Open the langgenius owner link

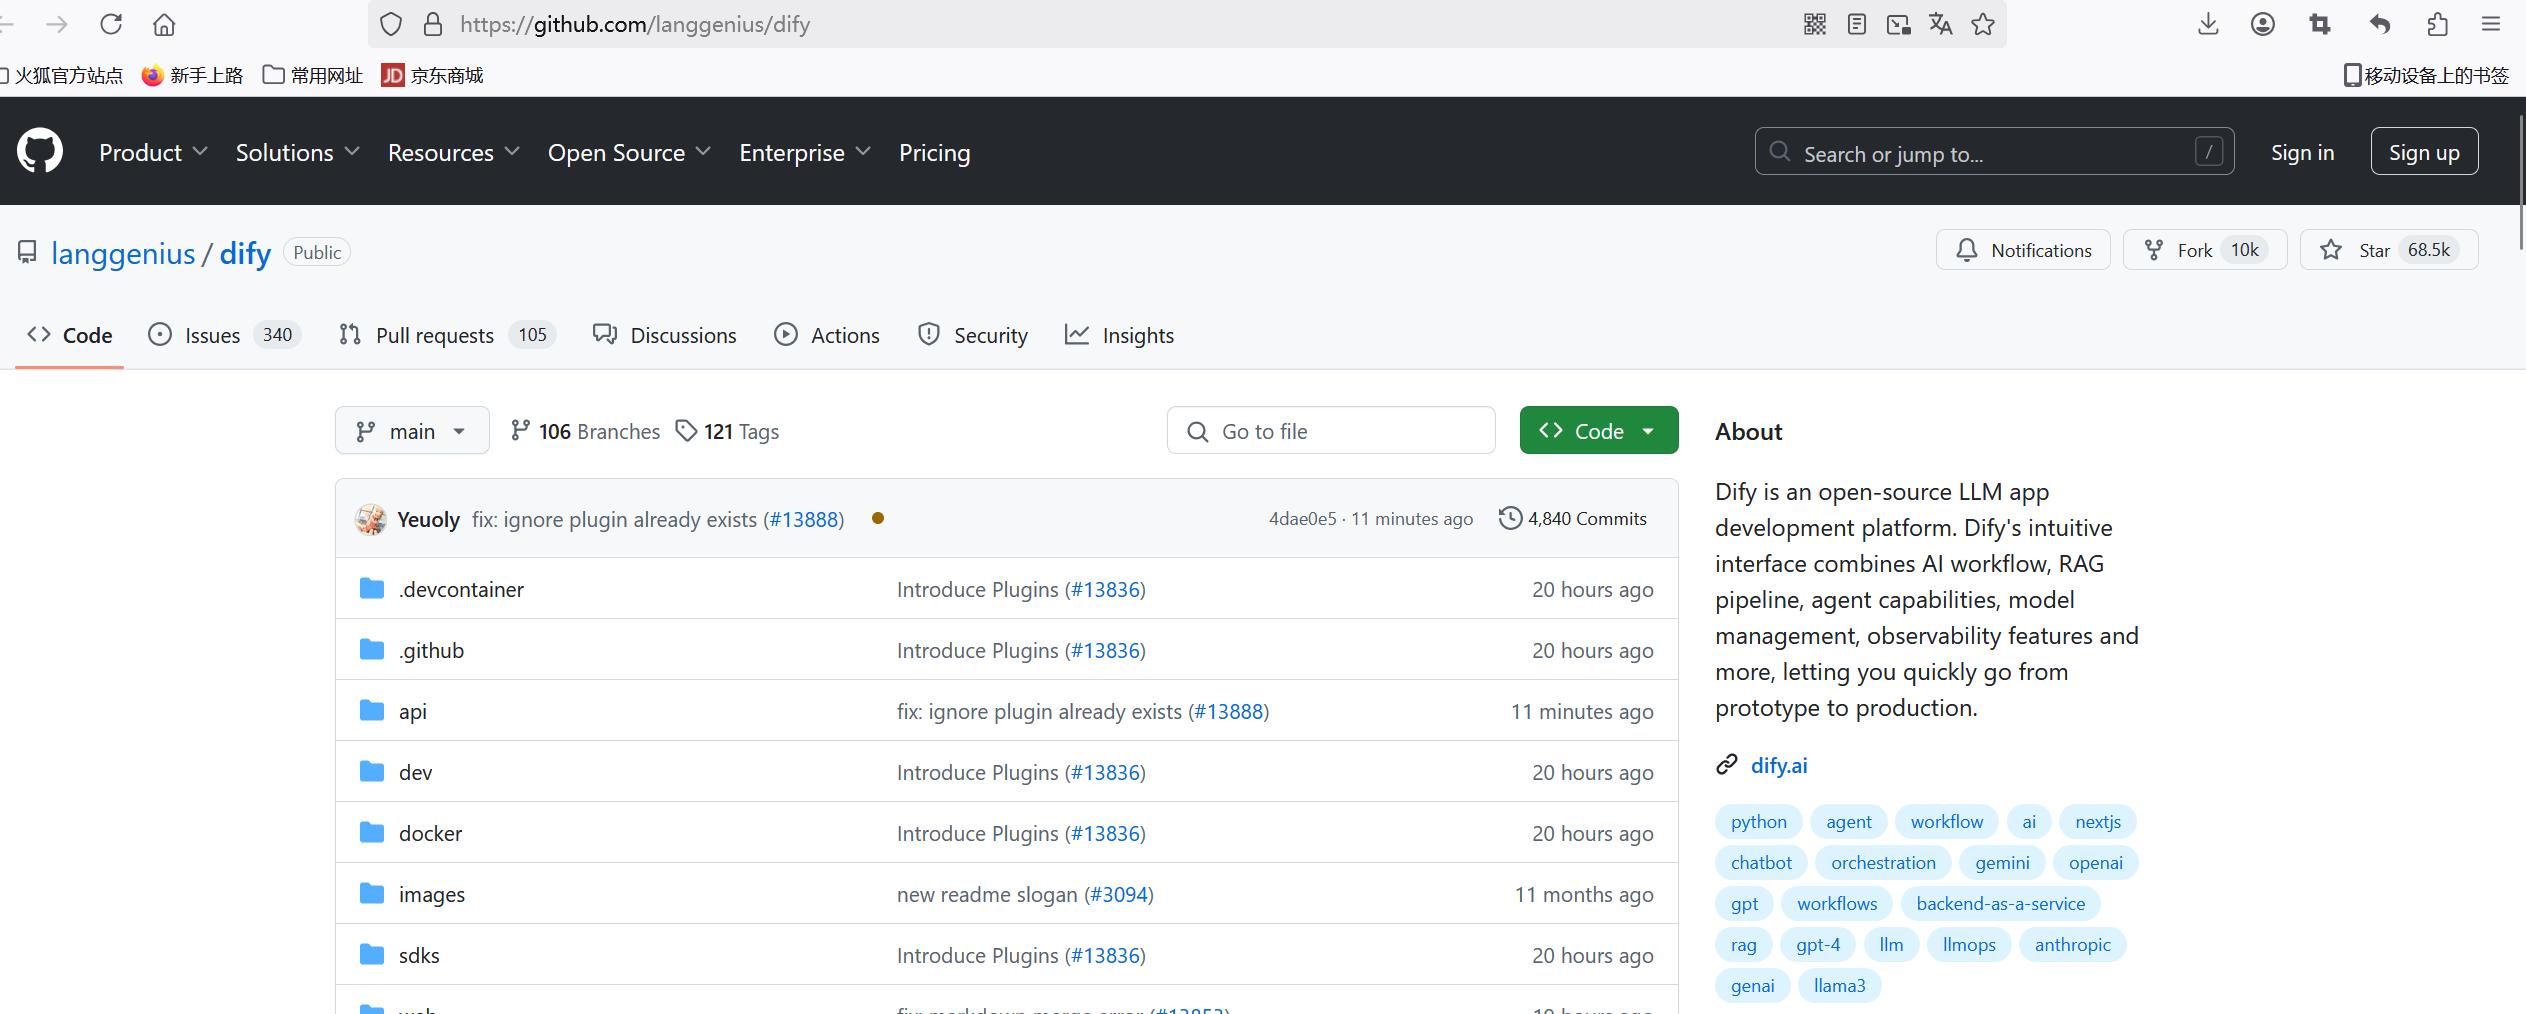(123, 253)
